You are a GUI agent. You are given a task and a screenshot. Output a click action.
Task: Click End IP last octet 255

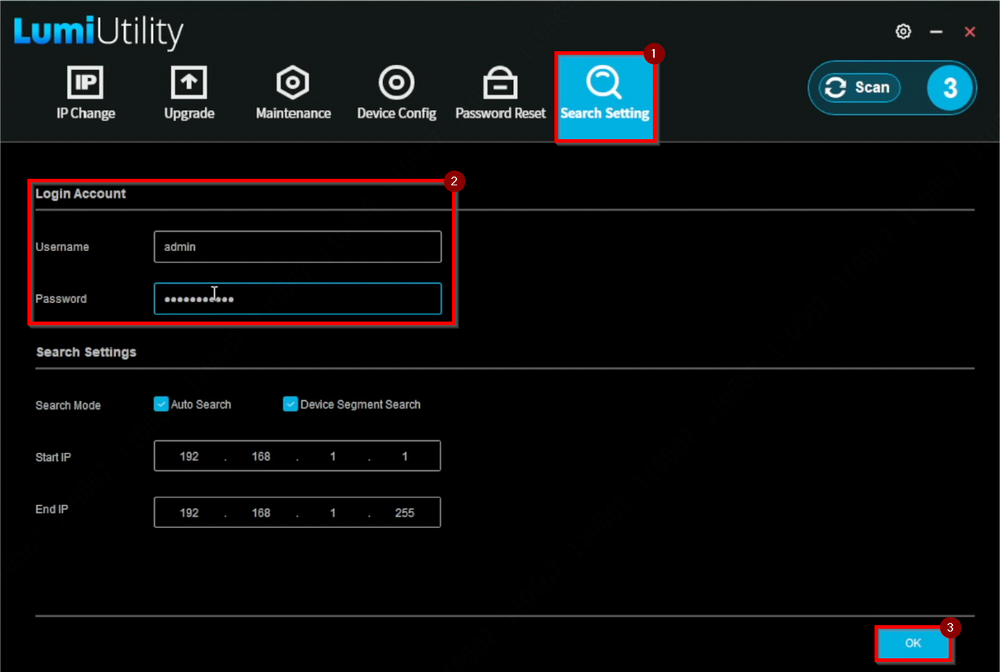click(x=404, y=512)
